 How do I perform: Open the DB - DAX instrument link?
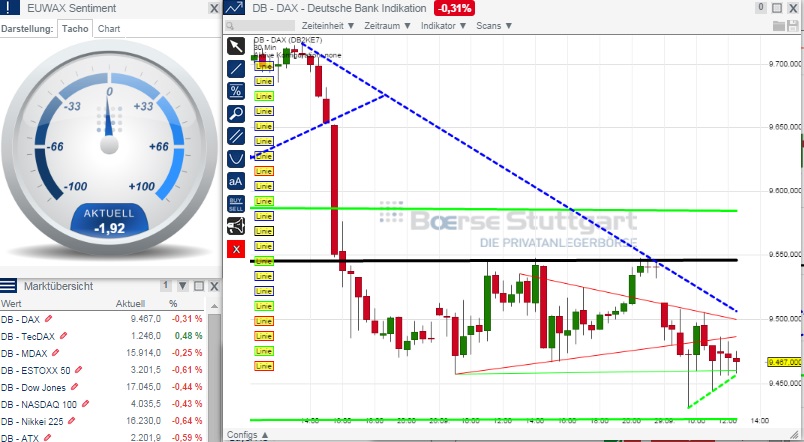[x=21, y=319]
